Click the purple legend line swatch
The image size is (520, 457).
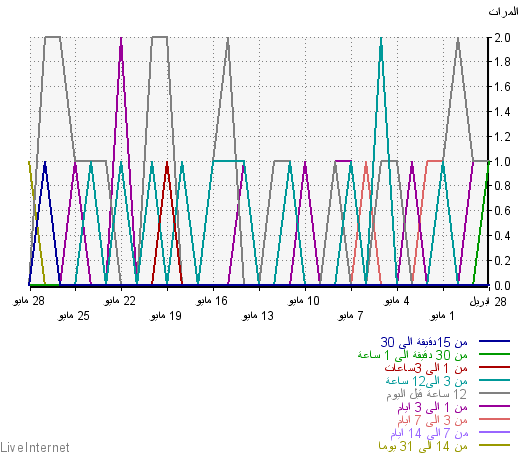click(x=494, y=406)
